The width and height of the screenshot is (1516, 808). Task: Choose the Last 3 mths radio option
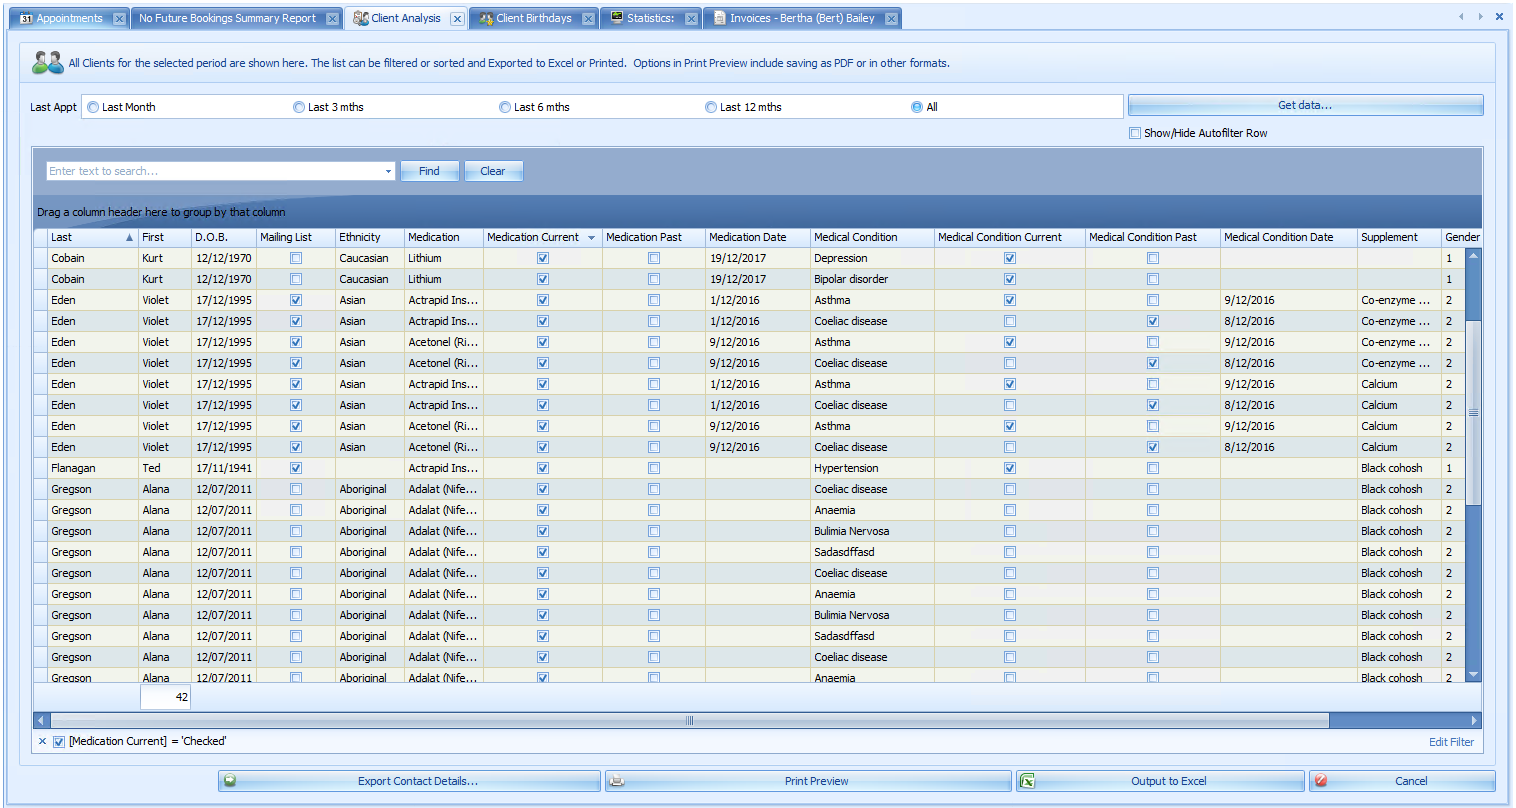tap(299, 107)
